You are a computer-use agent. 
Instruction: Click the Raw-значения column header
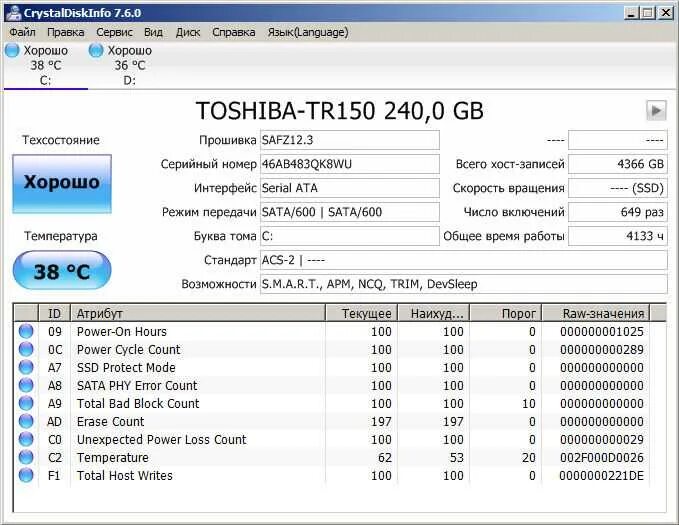tap(596, 313)
